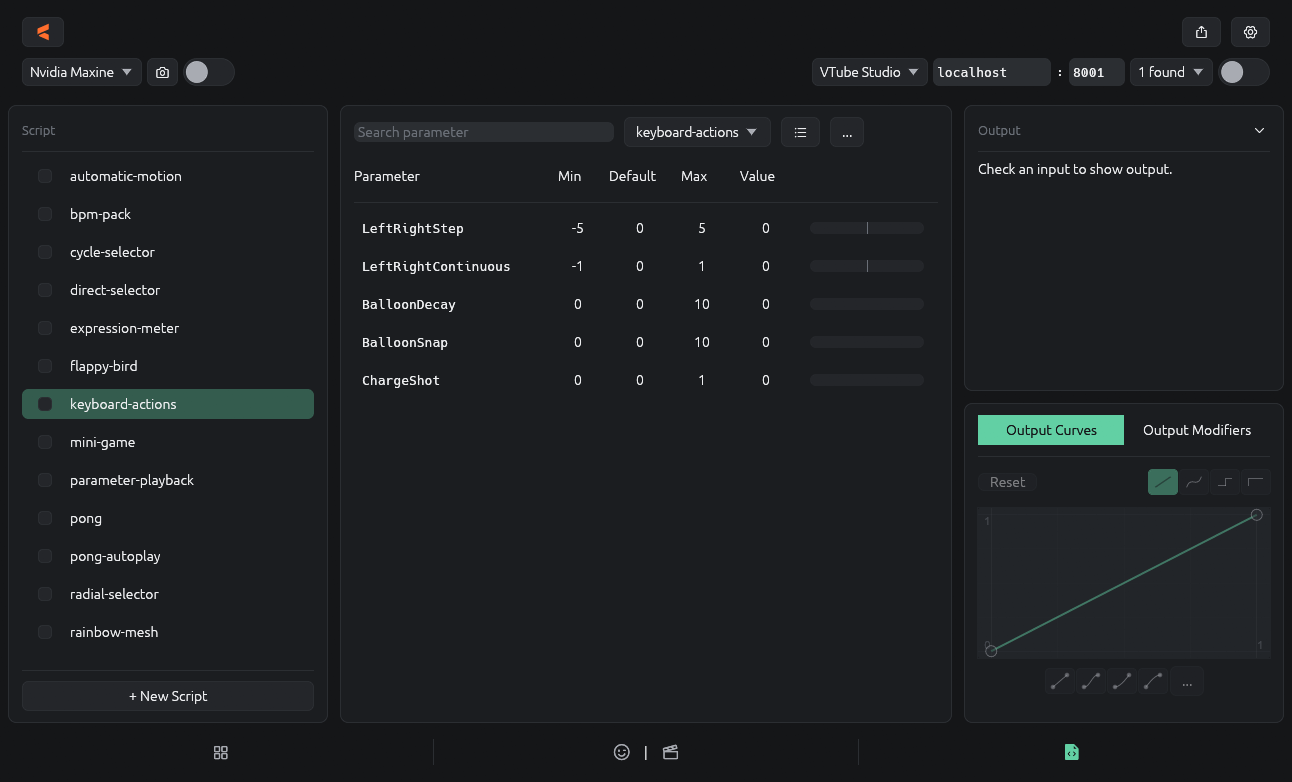Image resolution: width=1292 pixels, height=782 pixels.
Task: Click the list view icon beside keyboard-actions dropdown
Action: [800, 132]
